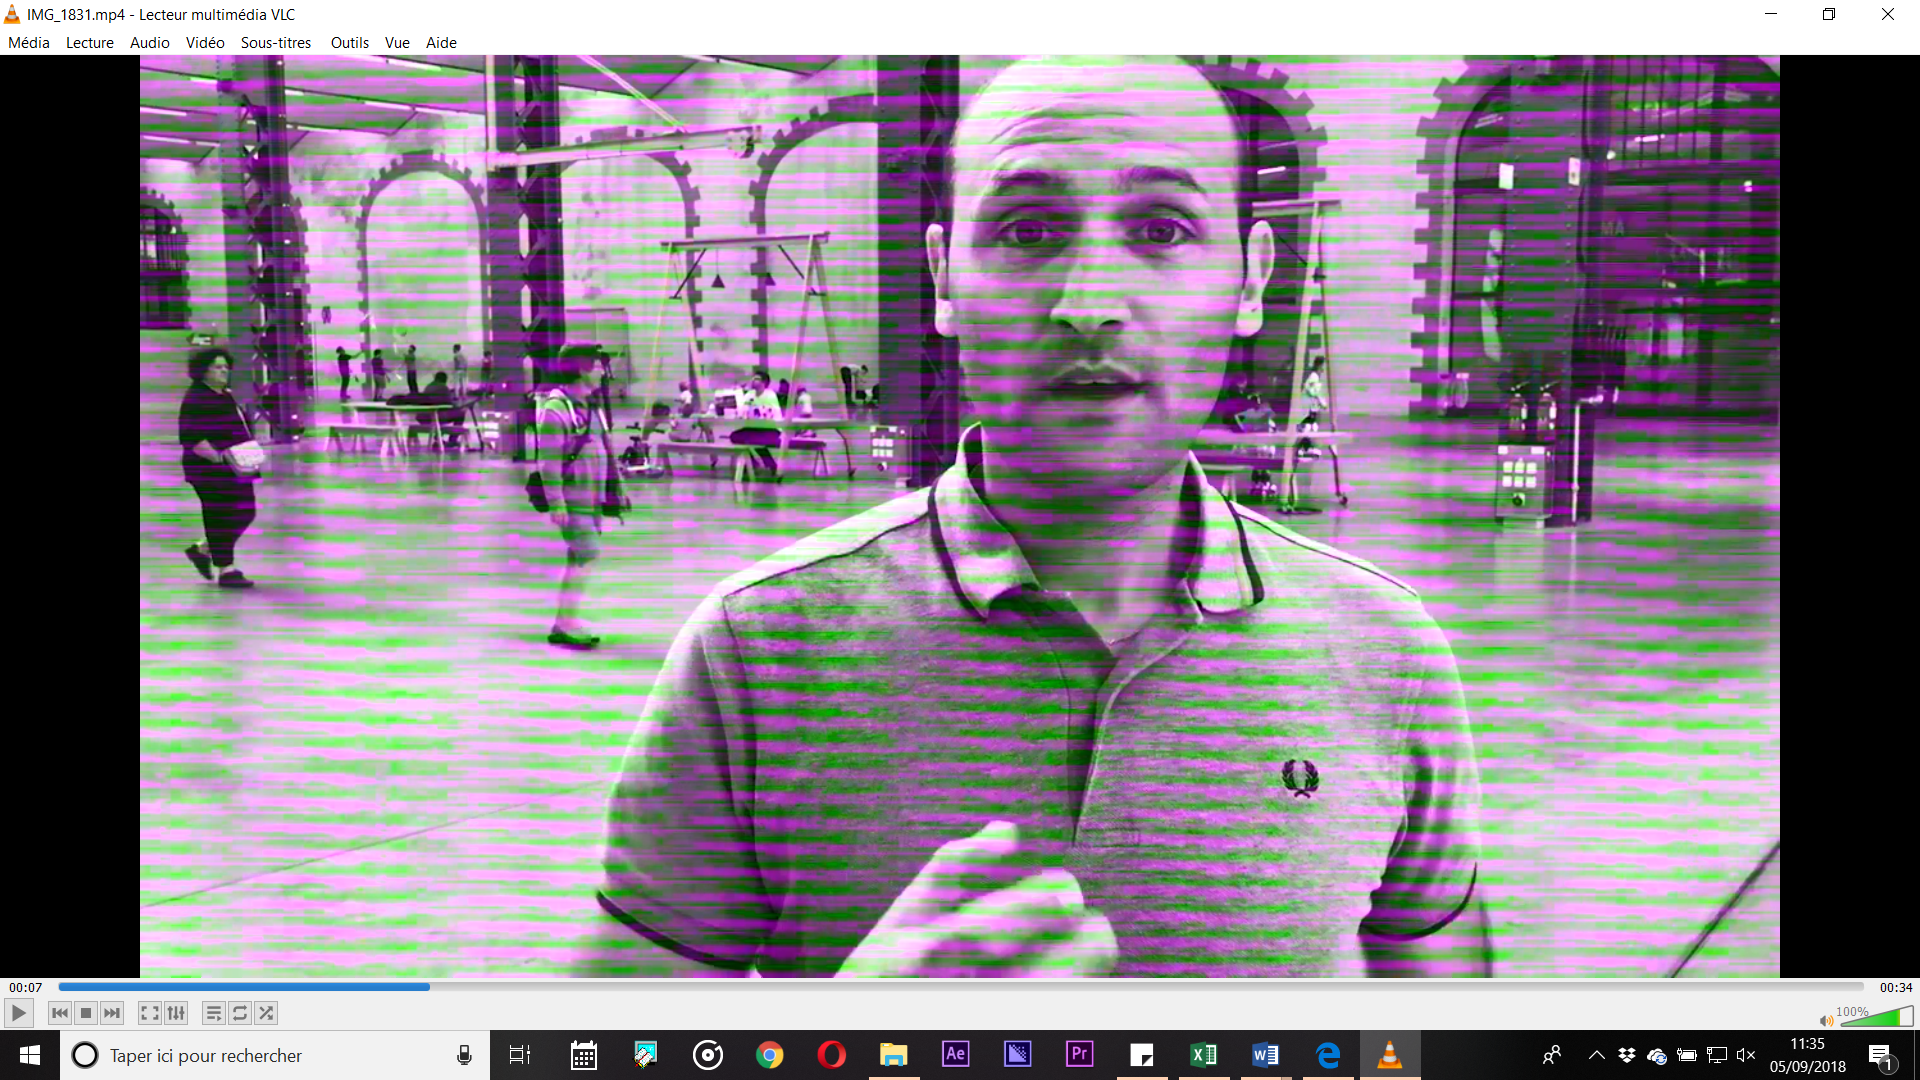The height and width of the screenshot is (1080, 1920).
Task: Launch Opera browser from taskbar
Action: pos(832,1055)
